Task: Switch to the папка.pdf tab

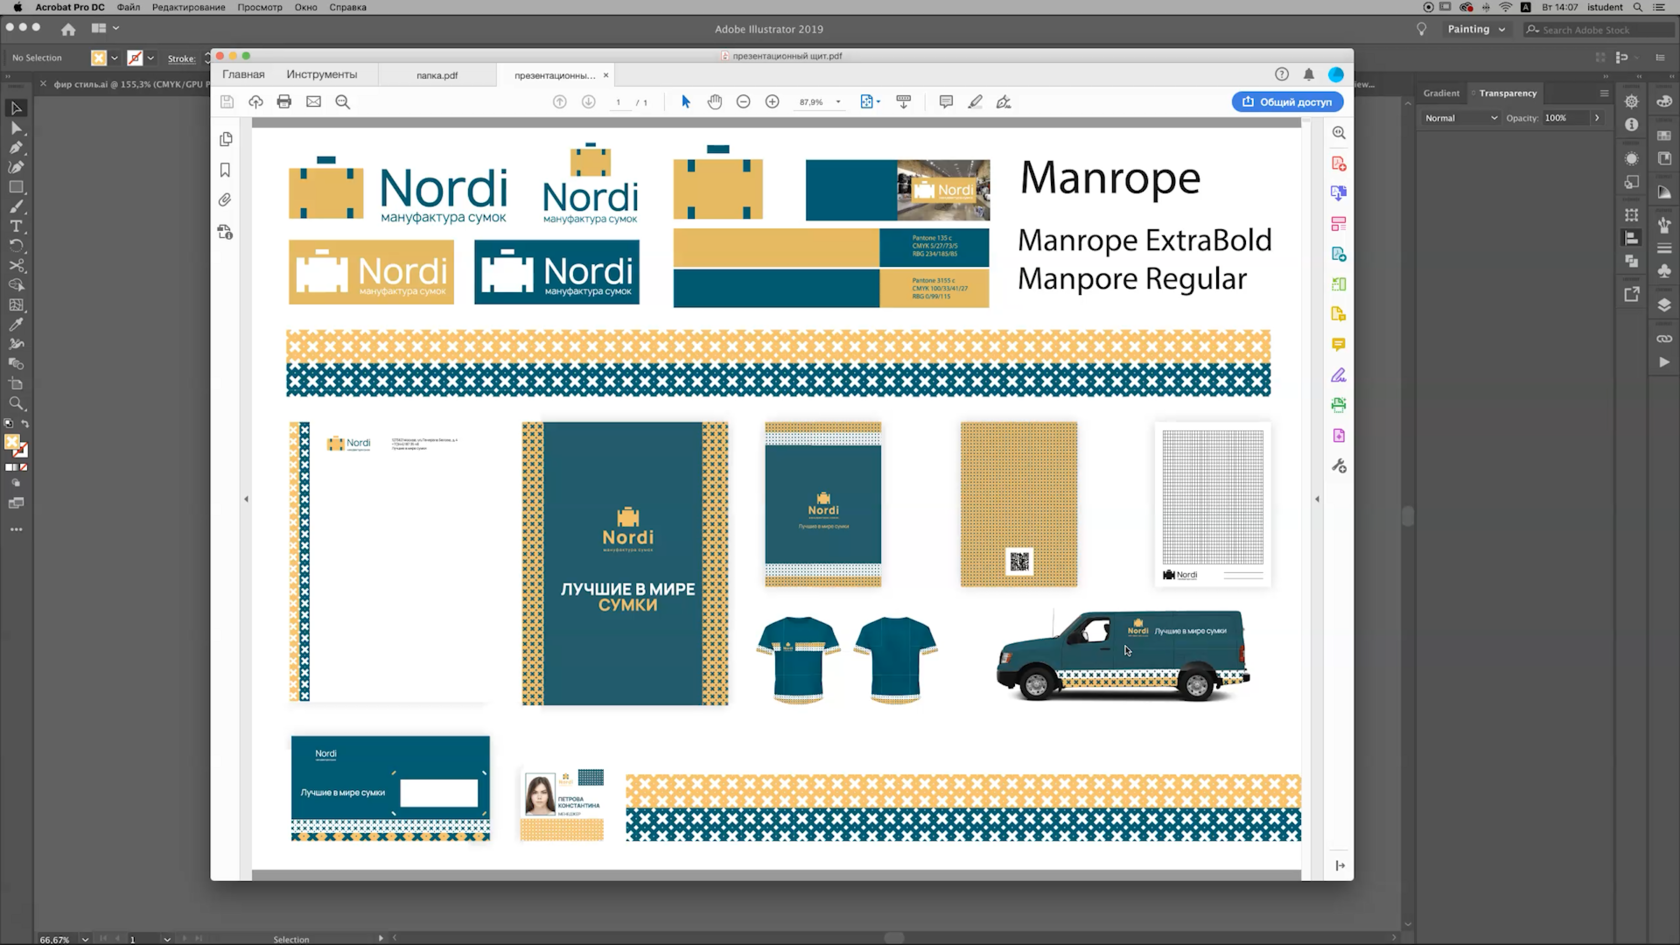Action: [437, 75]
